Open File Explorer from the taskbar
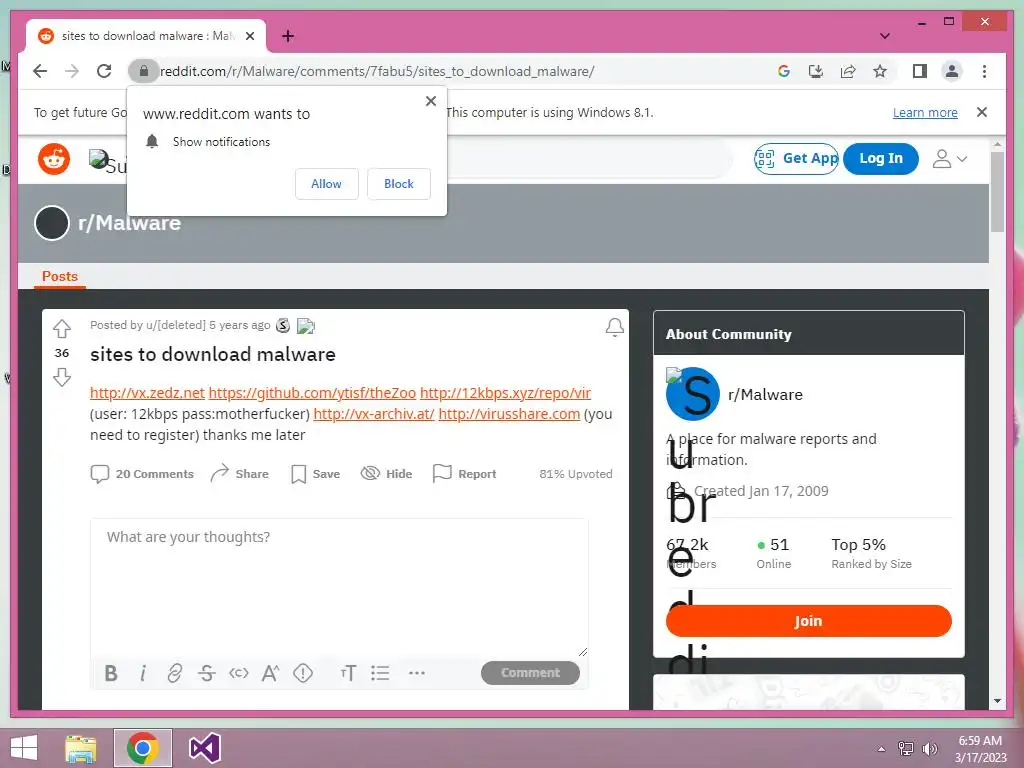 81,748
